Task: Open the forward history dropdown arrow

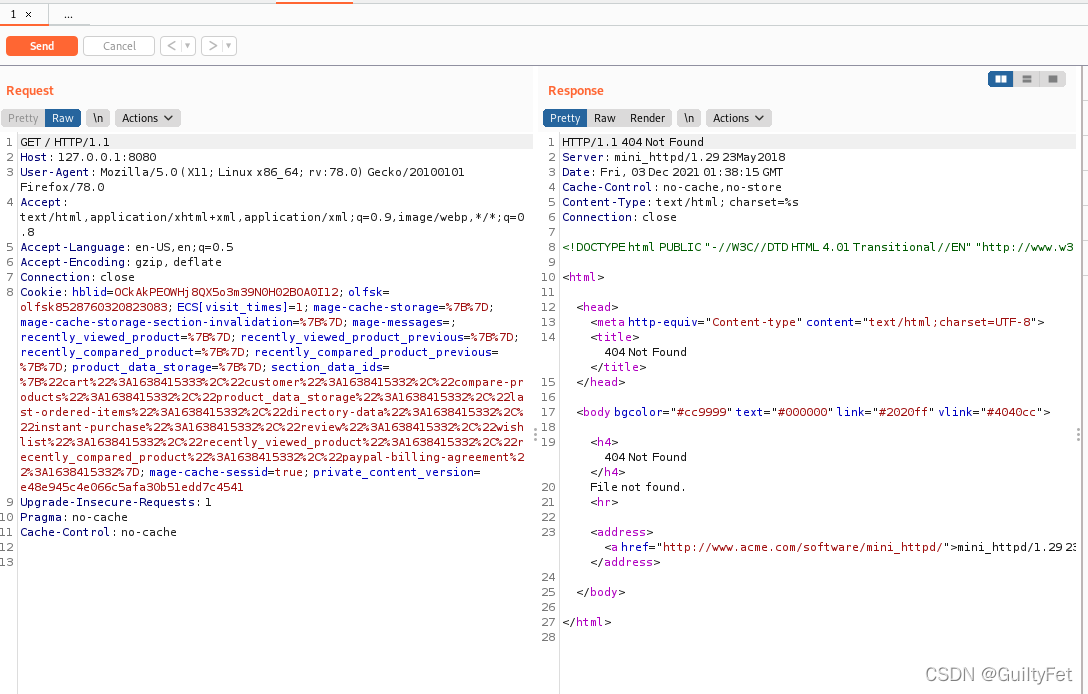Action: (229, 46)
